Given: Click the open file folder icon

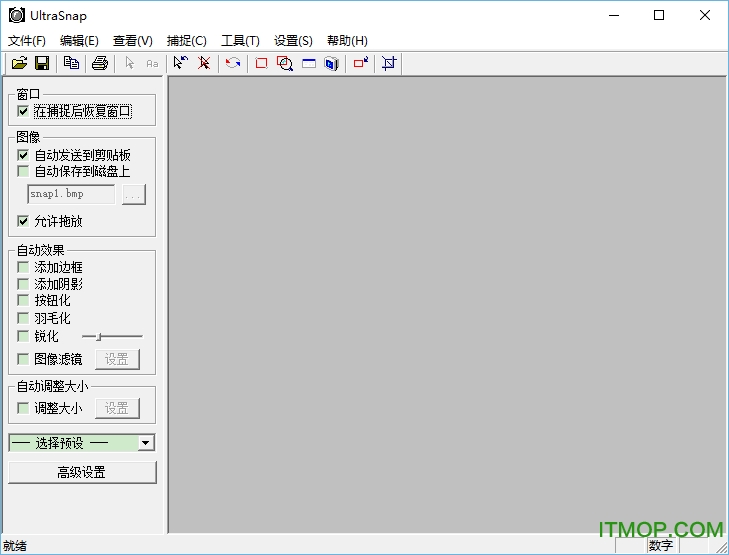Looking at the screenshot, I should pos(20,63).
